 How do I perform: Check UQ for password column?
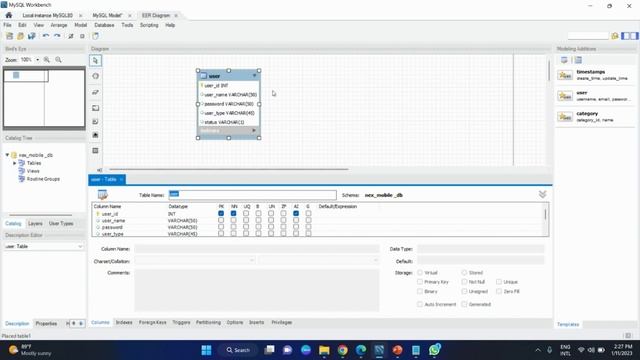pos(246,227)
